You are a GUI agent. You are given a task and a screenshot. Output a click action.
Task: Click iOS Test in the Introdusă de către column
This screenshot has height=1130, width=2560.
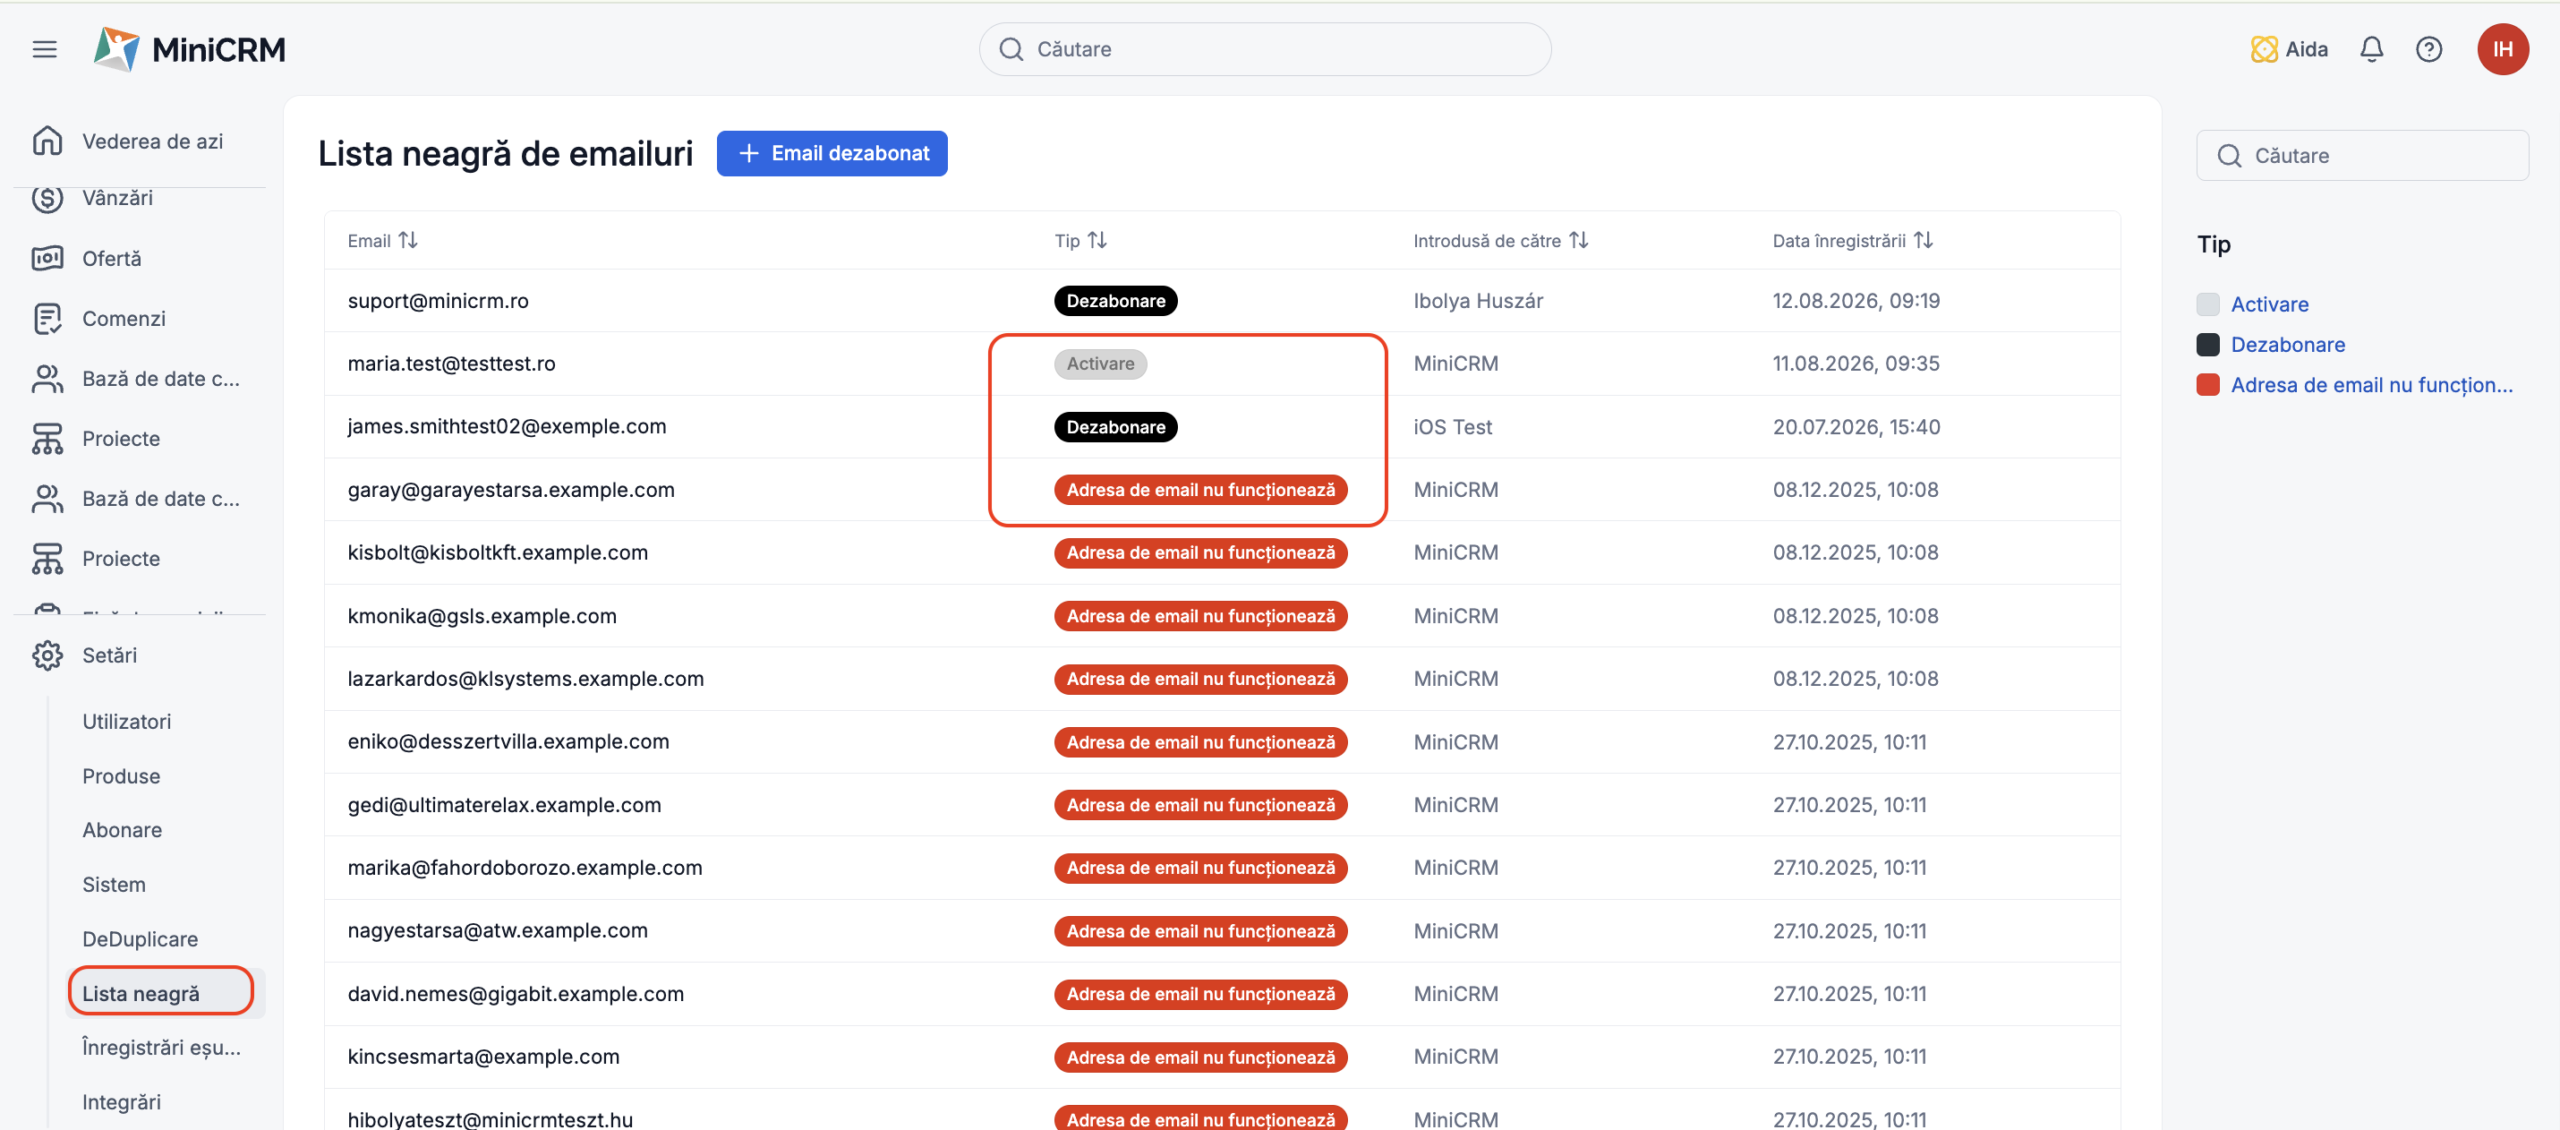(x=1452, y=427)
